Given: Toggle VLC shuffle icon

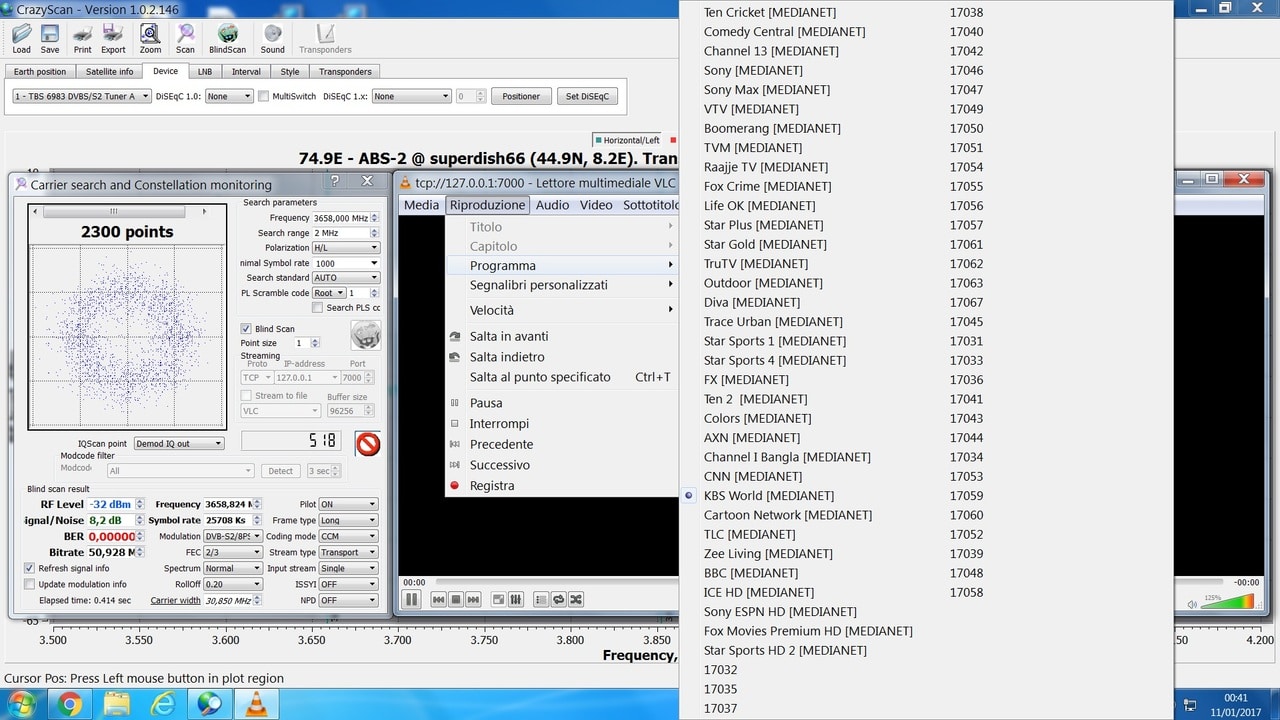Looking at the screenshot, I should click(576, 599).
